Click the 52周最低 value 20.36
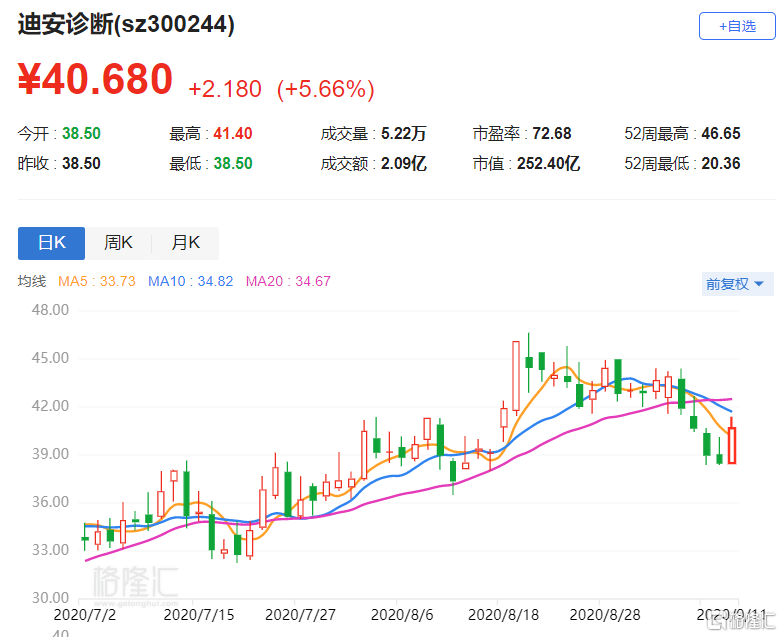 pyautogui.click(x=721, y=163)
